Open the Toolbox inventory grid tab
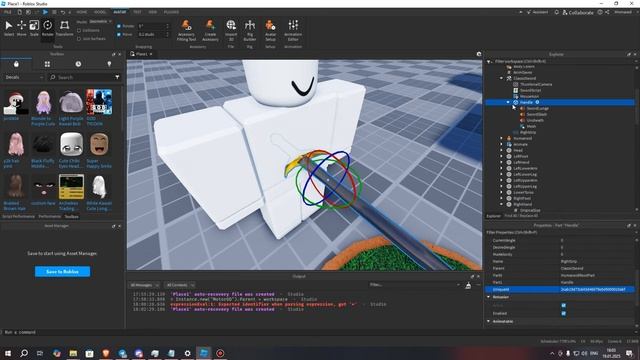Viewport: 640px width, 360px height. click(47, 64)
